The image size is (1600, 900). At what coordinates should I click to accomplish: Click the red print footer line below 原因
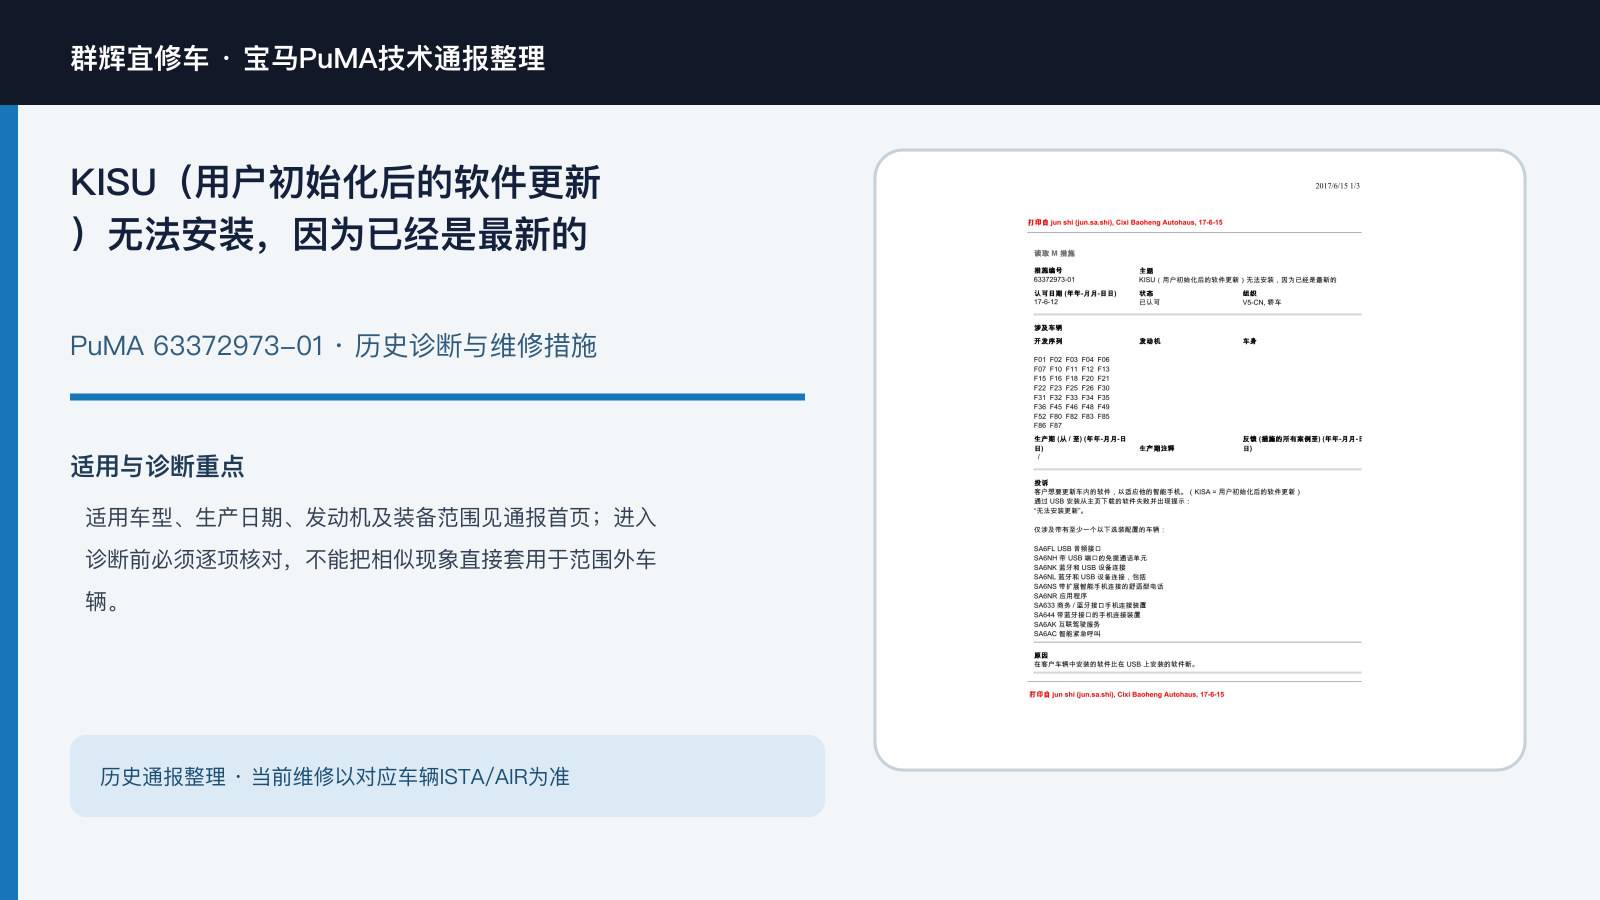1126,694
